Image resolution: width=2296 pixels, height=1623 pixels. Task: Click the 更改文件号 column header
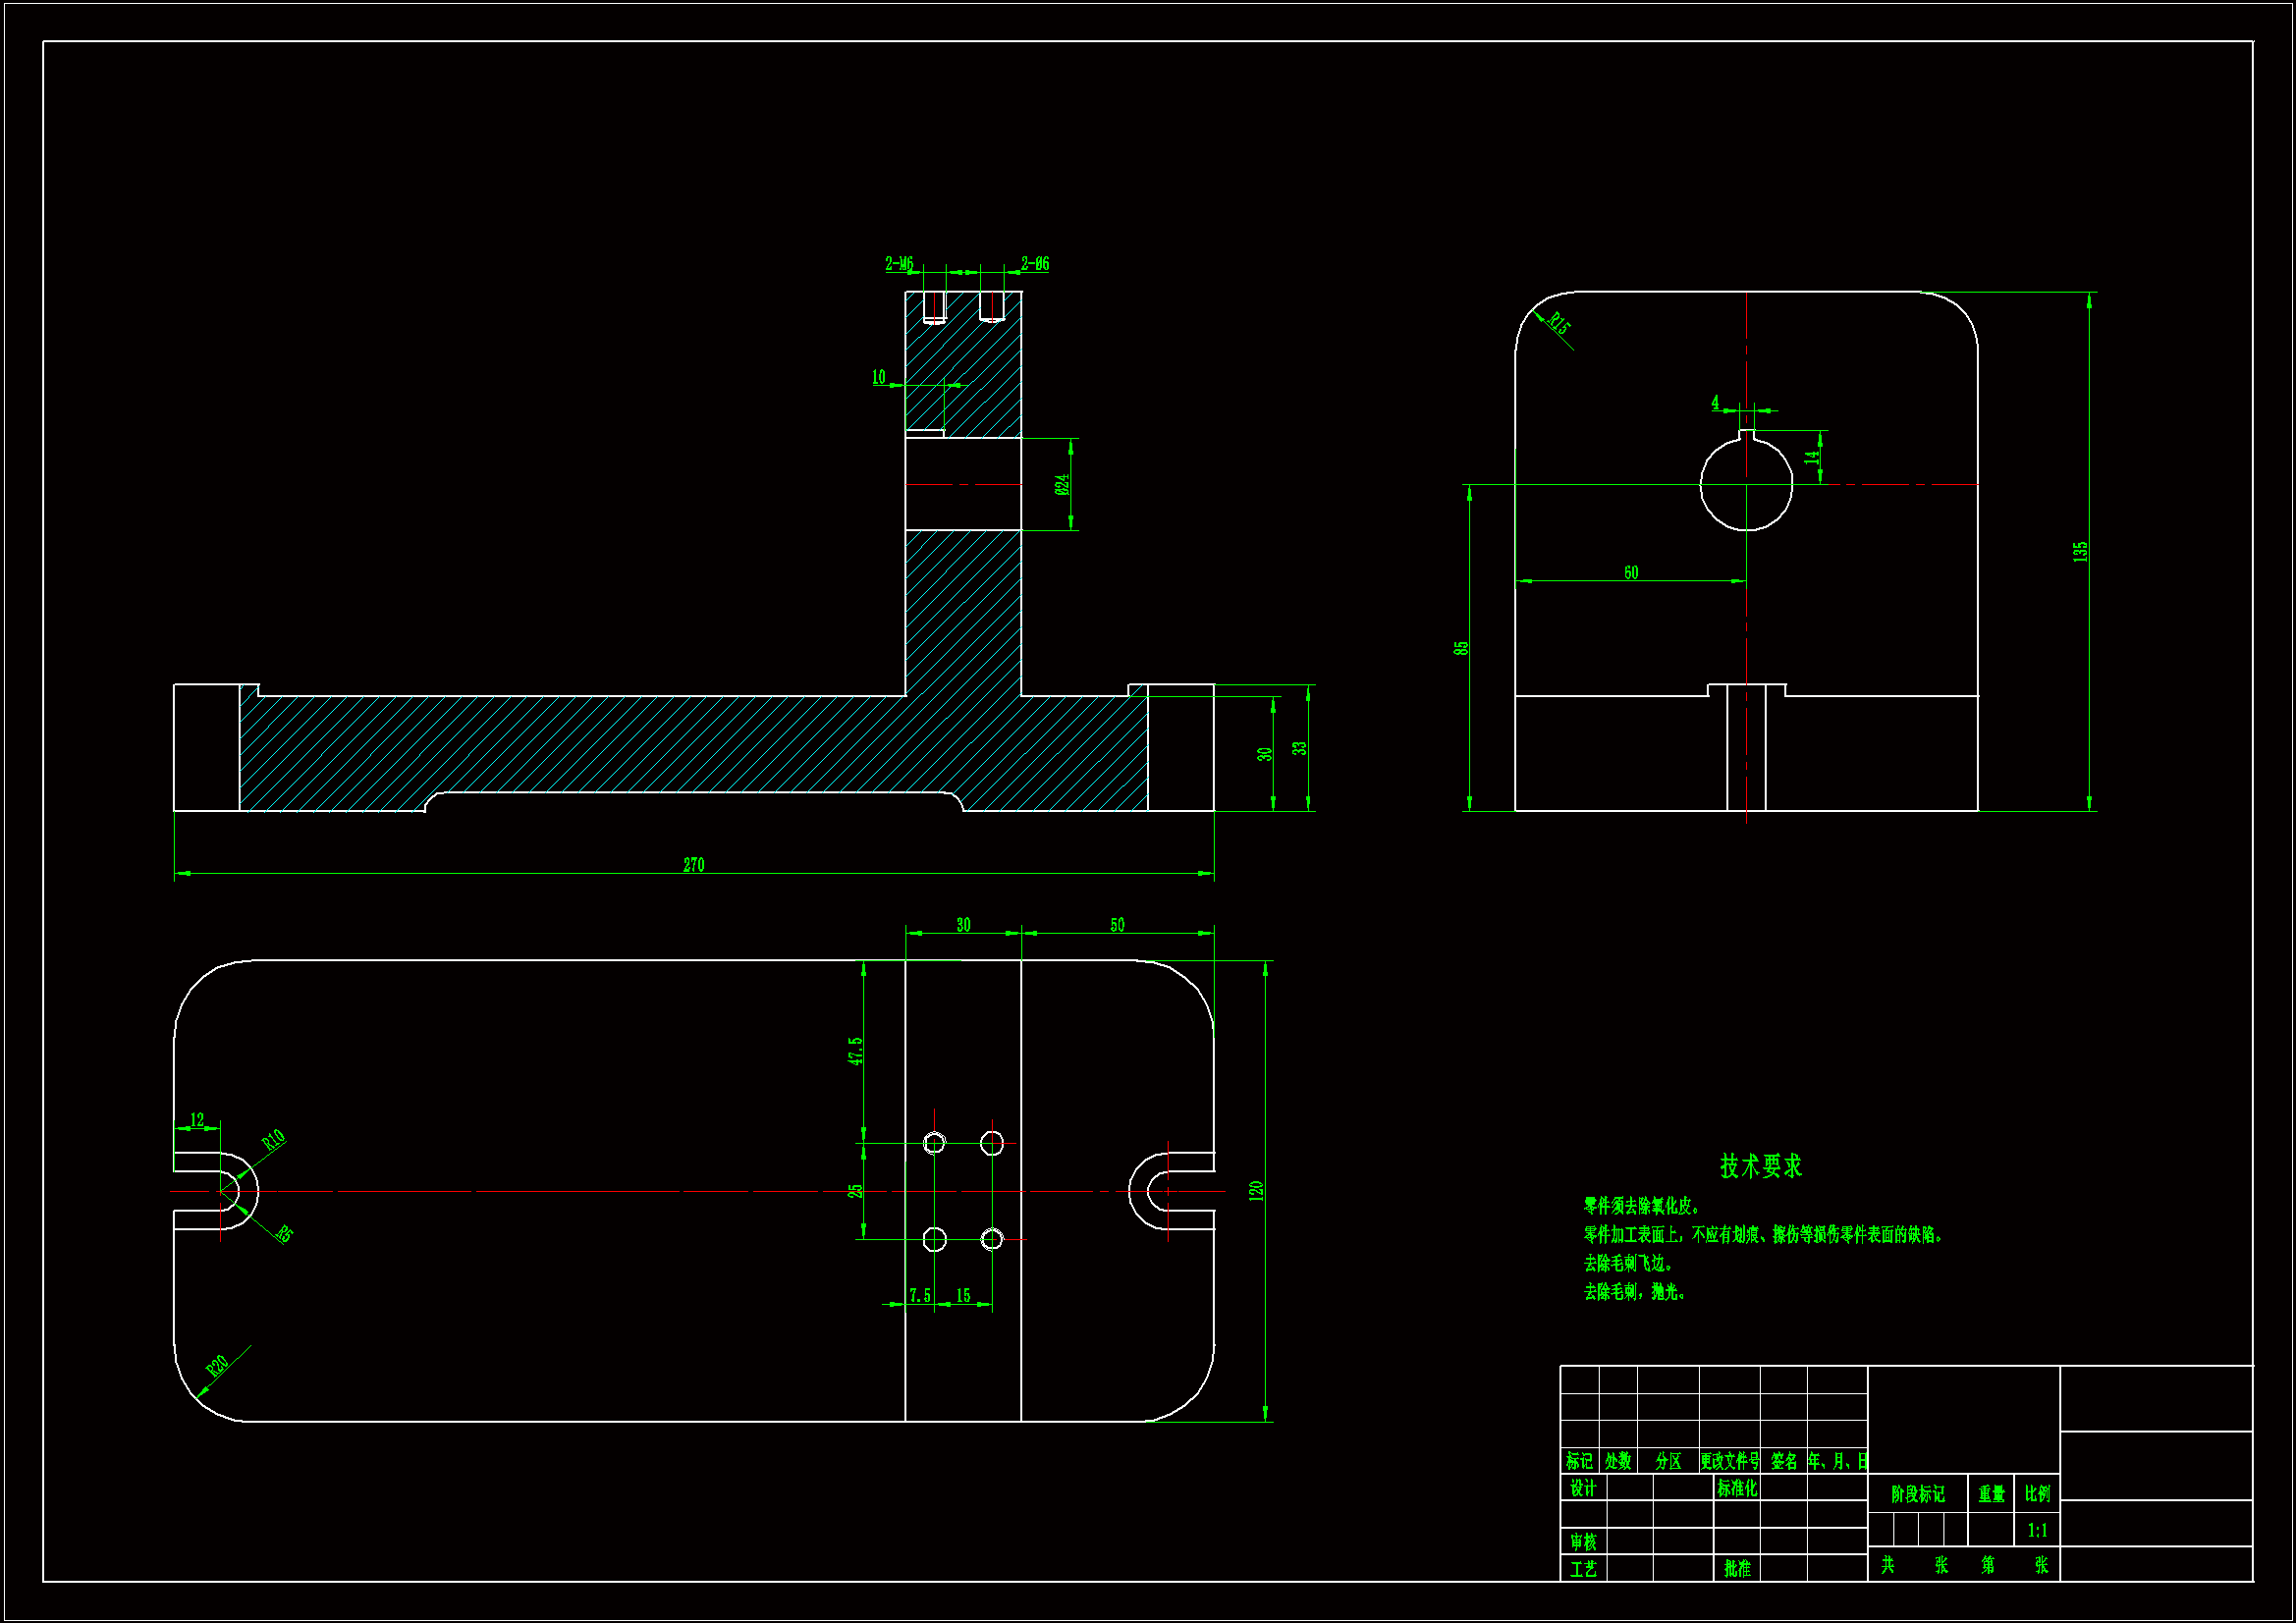[x=1729, y=1461]
